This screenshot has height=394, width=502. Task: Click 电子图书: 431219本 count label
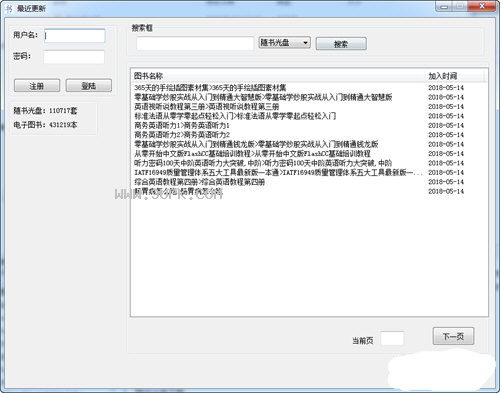(45, 125)
